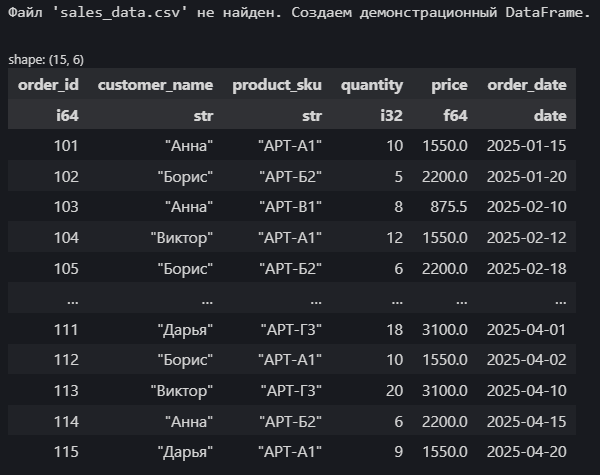Click the f64 data type label

[455, 115]
